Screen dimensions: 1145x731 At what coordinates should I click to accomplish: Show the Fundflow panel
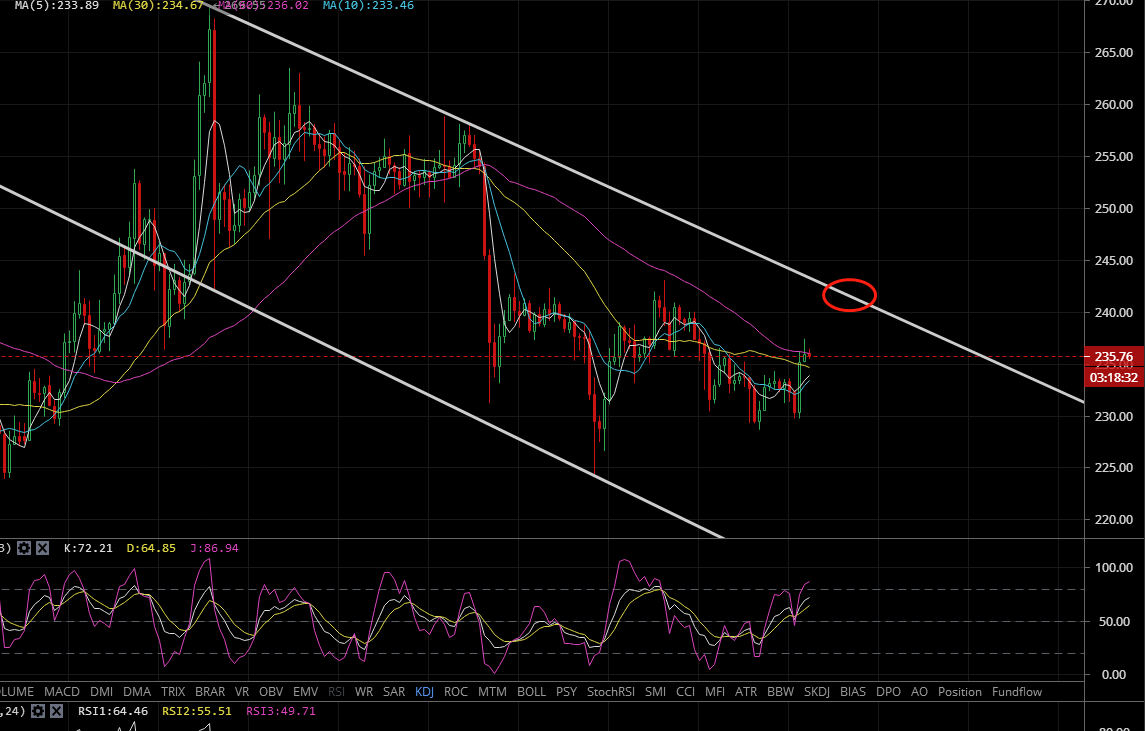1016,691
